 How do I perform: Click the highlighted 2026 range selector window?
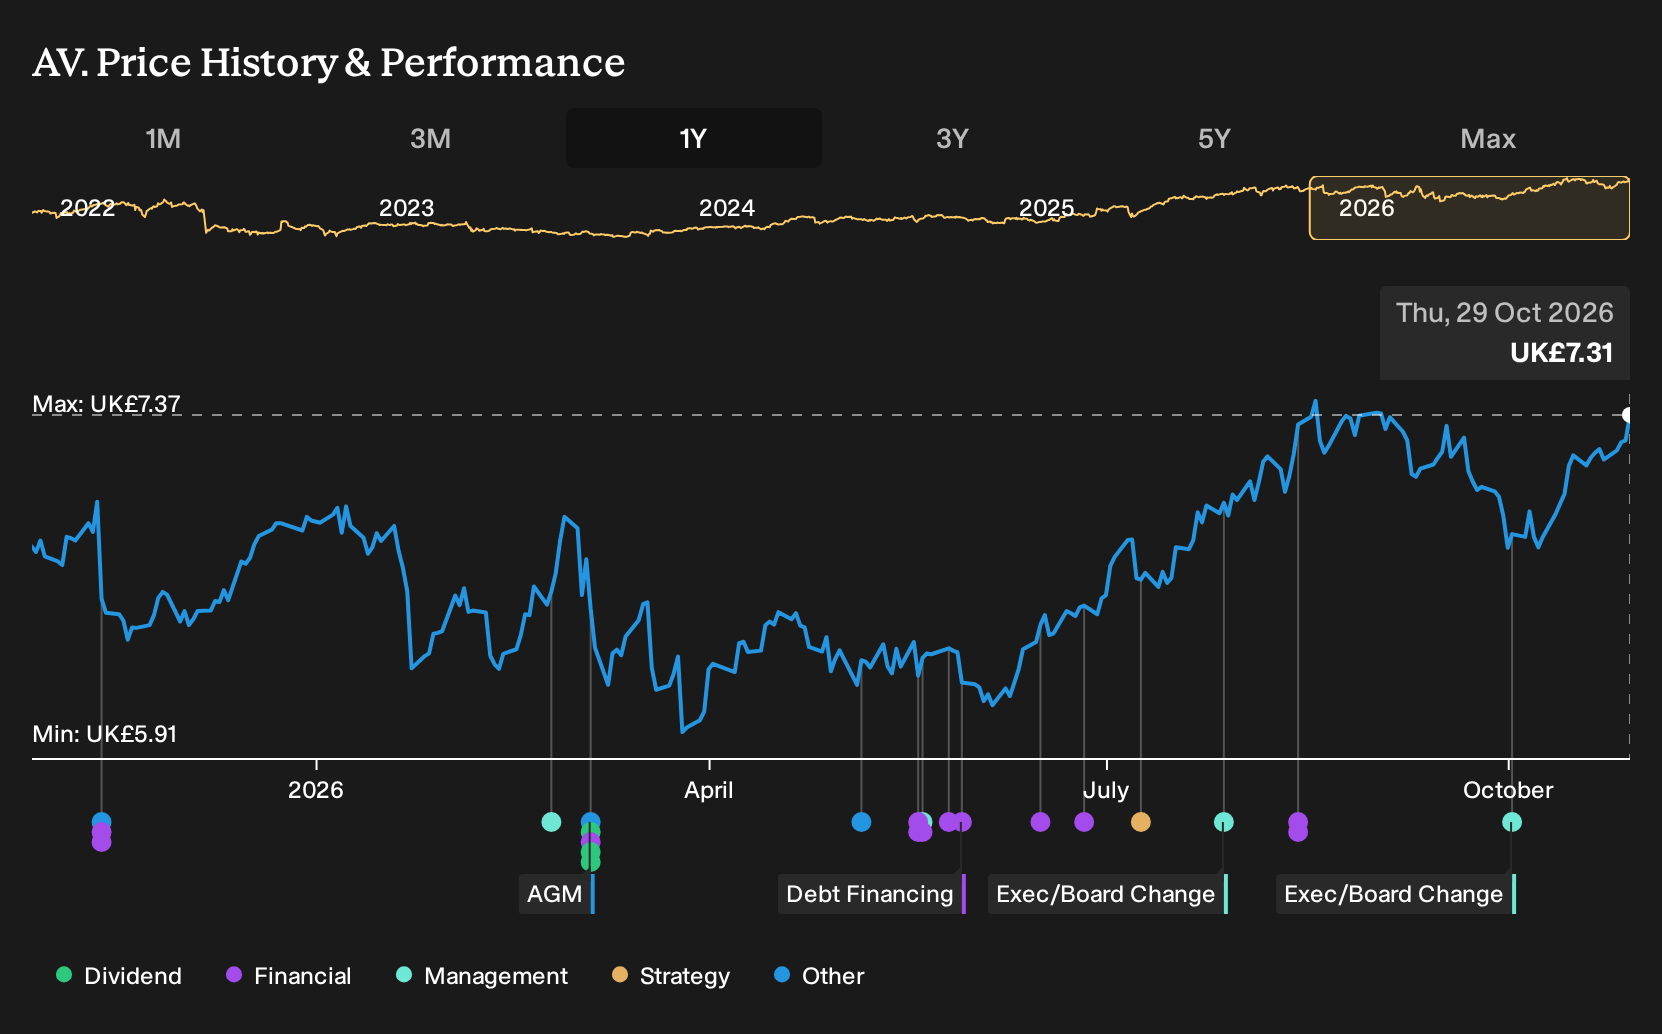click(x=1469, y=208)
